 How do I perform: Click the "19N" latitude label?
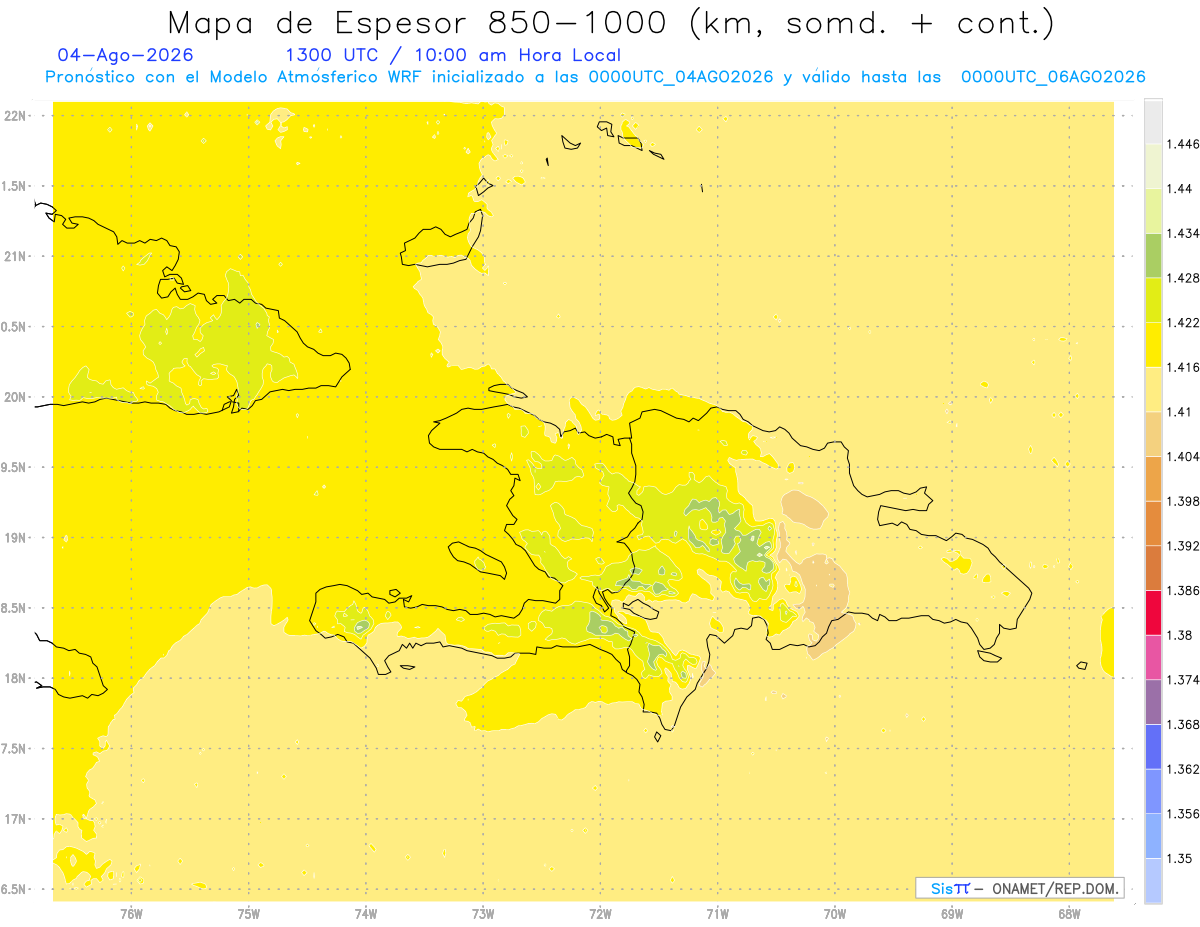(x=17, y=538)
